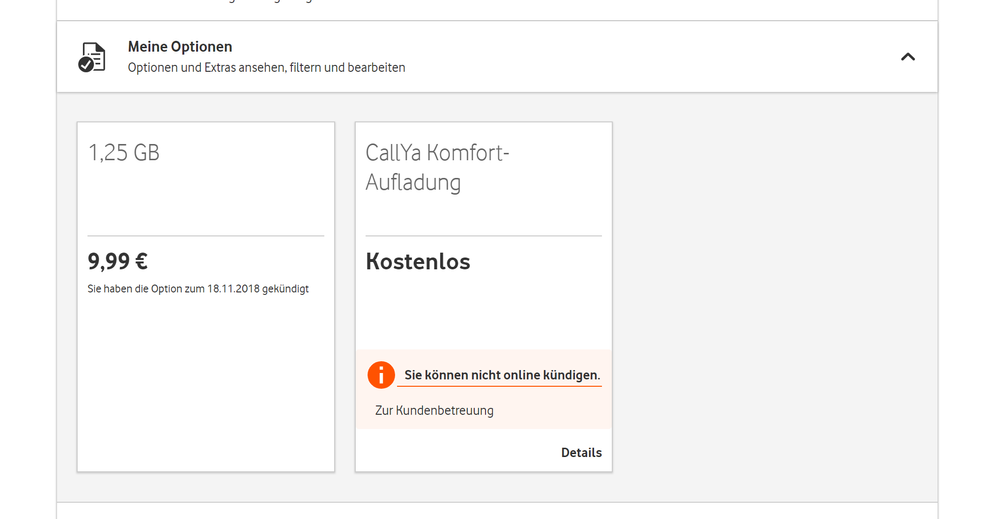Click the 9,99 € price label
Image resolution: width=999 pixels, height=519 pixels.
point(118,262)
